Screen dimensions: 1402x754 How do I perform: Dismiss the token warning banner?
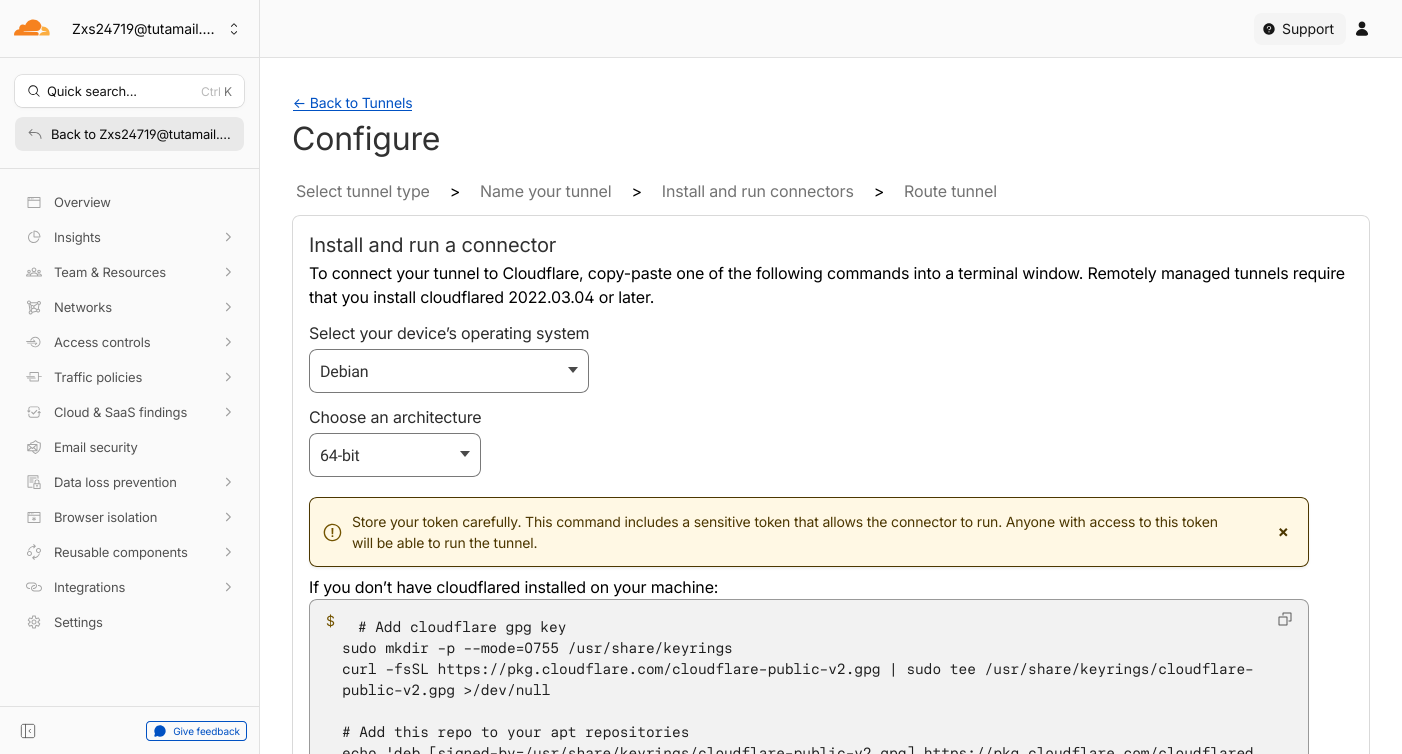[1283, 532]
